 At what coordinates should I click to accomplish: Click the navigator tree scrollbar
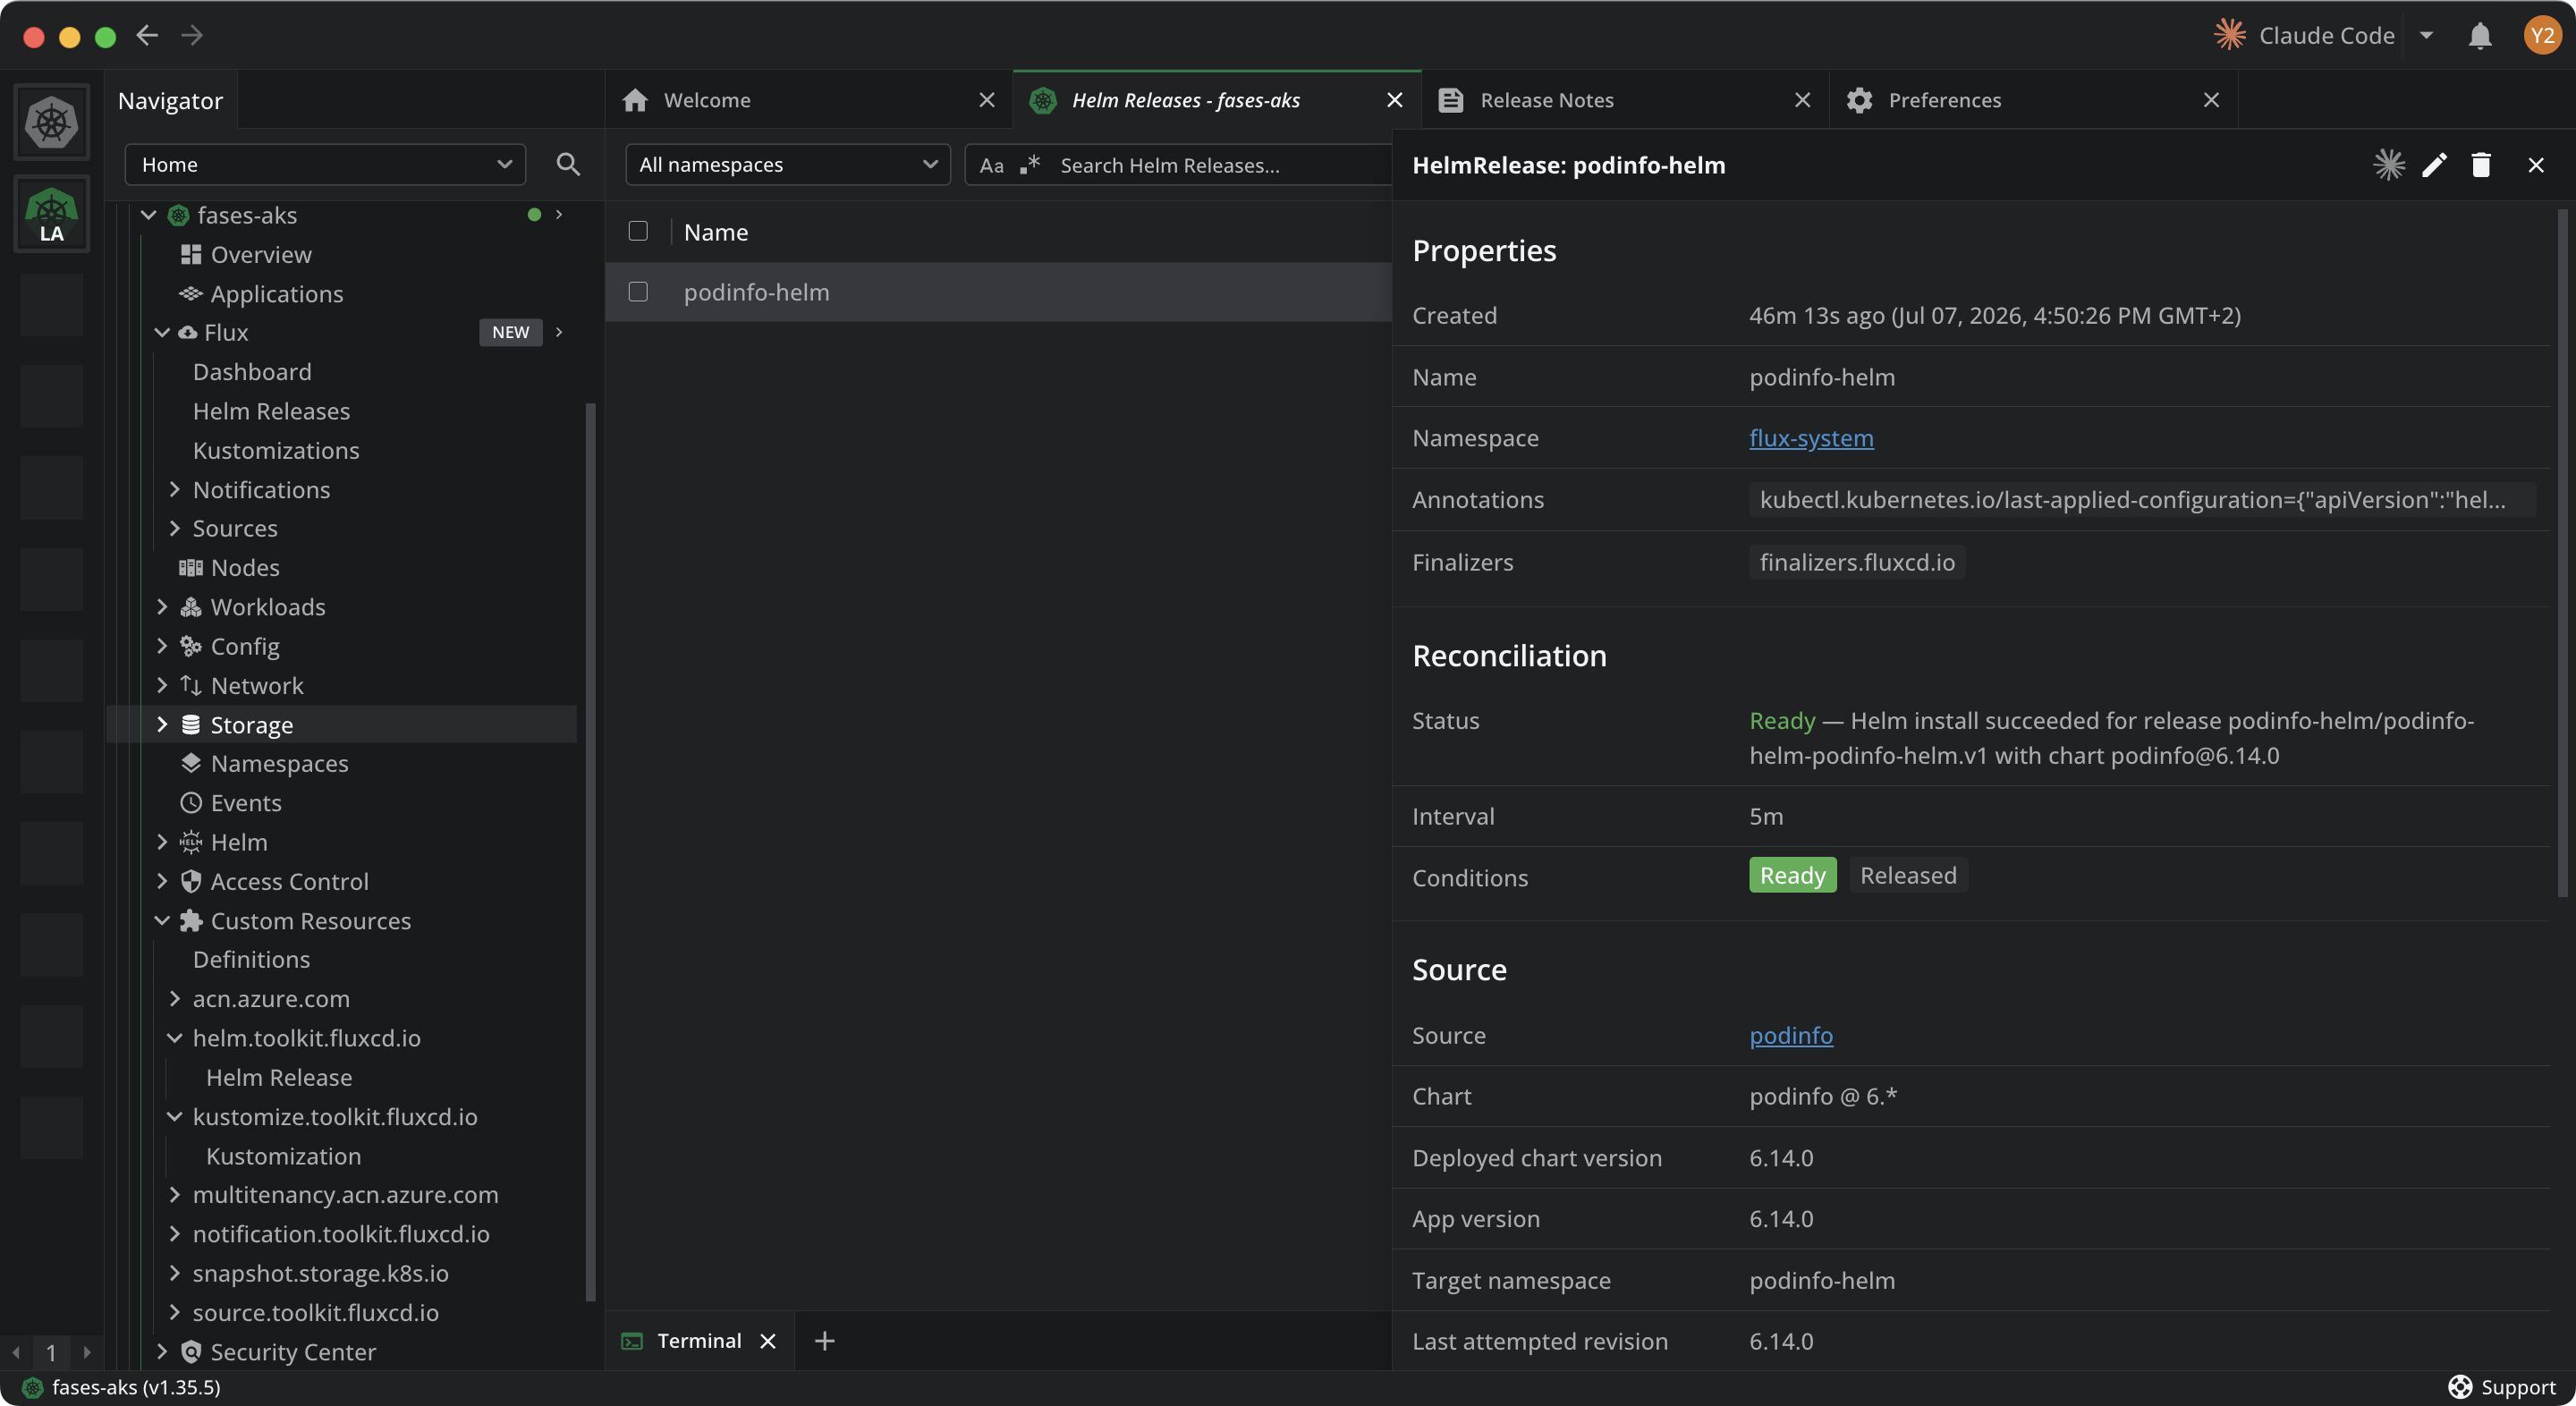pyautogui.click(x=590, y=852)
